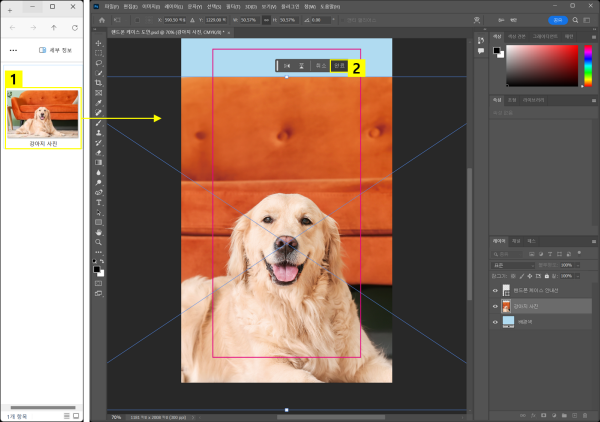The image size is (600, 422).
Task: Activate the Zoom tool magnifier
Action: (x=98, y=241)
